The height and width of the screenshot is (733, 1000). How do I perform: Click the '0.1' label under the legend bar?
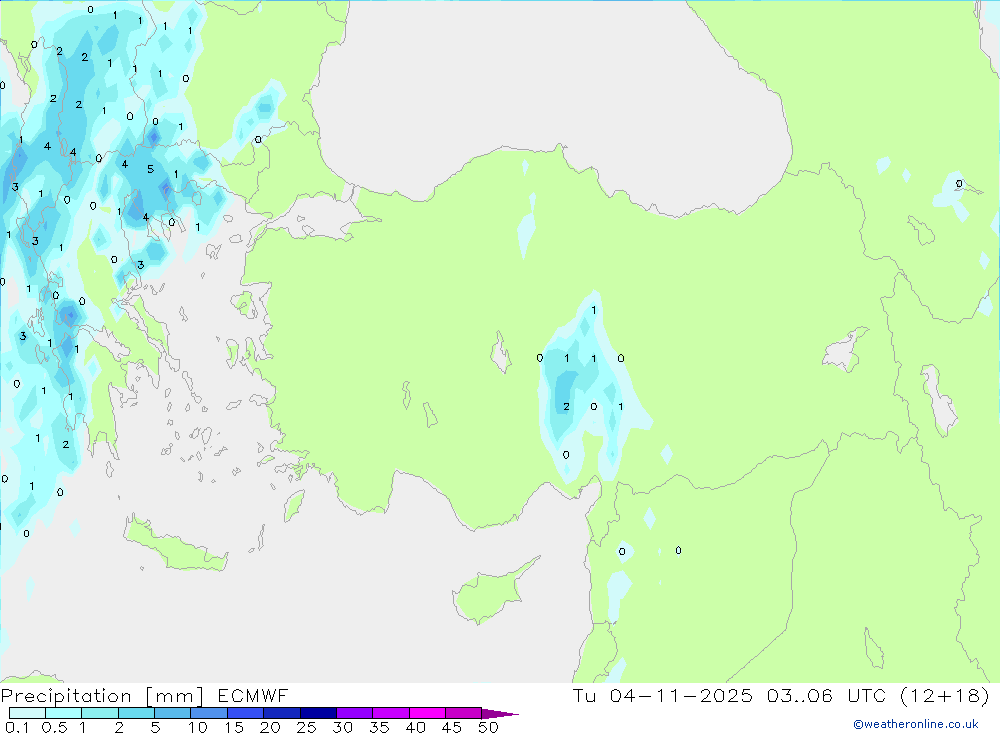click(17, 727)
